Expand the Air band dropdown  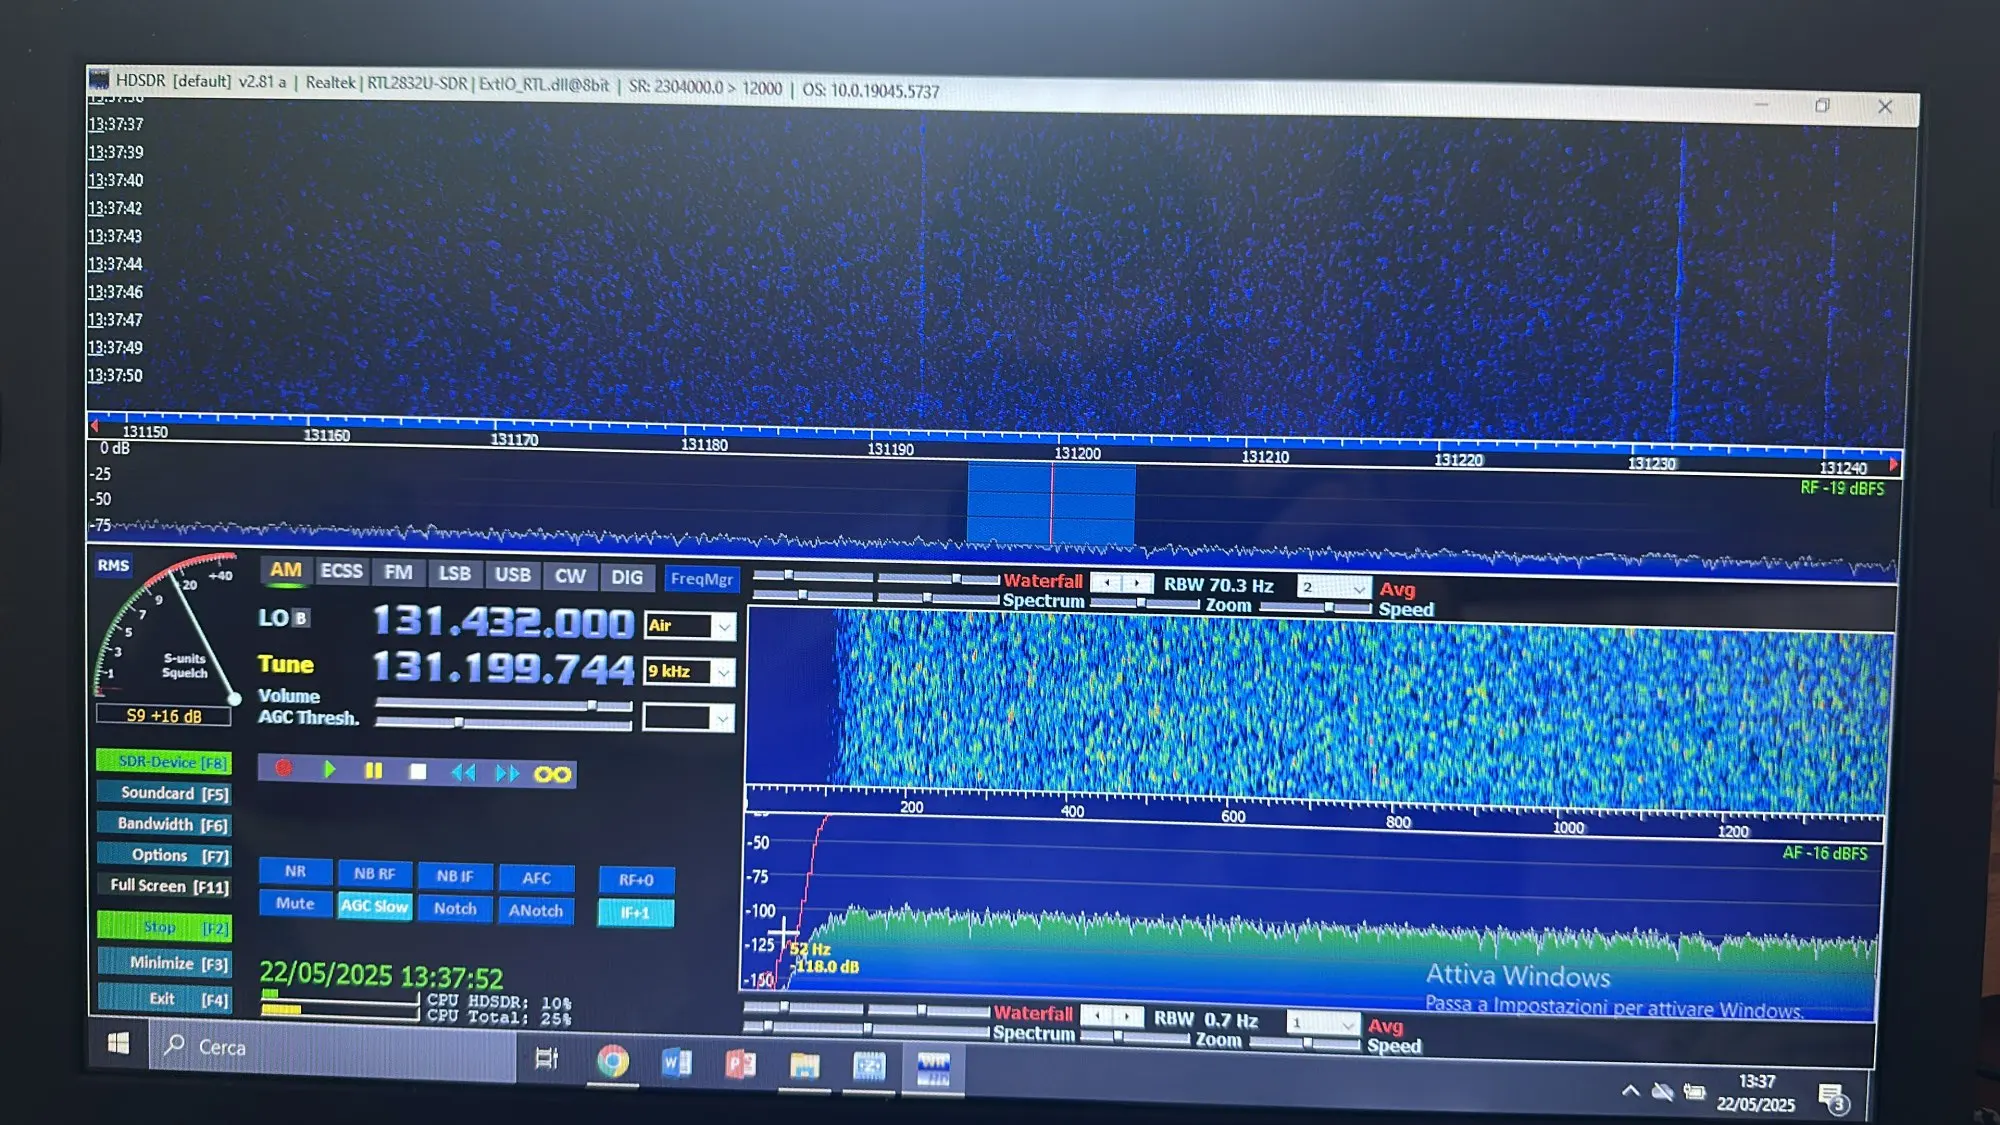click(723, 627)
